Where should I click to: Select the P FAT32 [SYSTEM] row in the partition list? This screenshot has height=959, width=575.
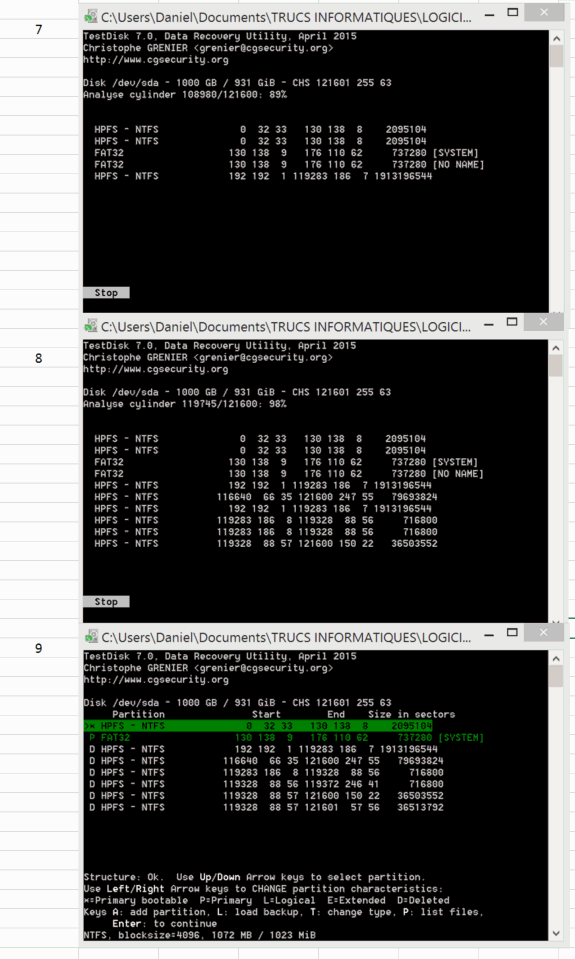click(x=286, y=738)
